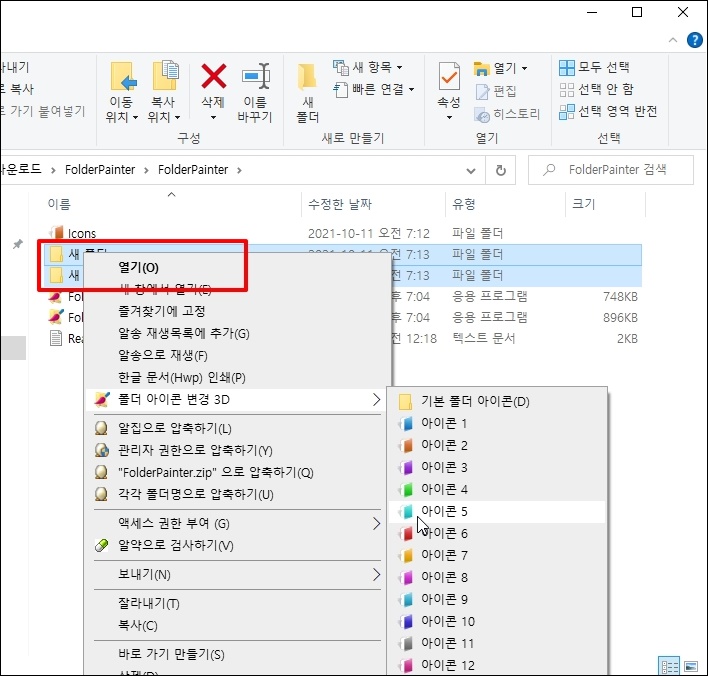Click the last FolderPainter breadcrumb segment
This screenshot has height=676, width=708.
193,170
